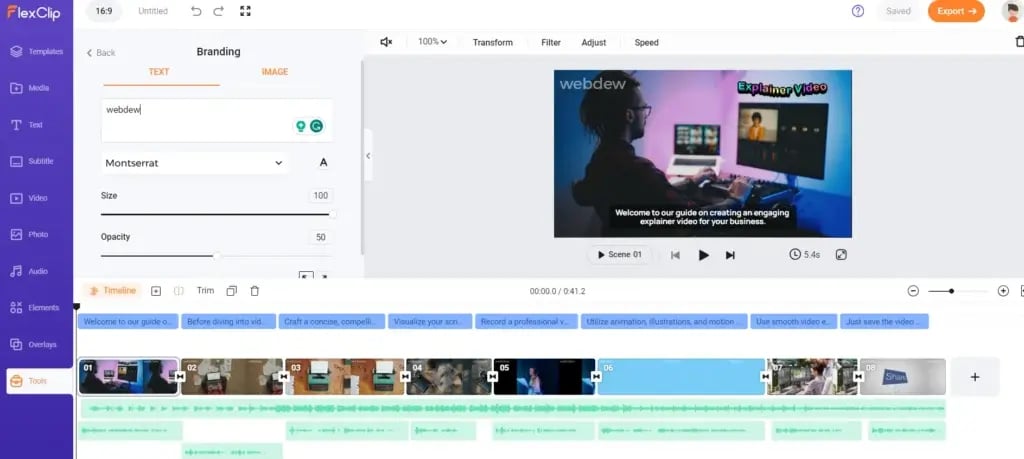The height and width of the screenshot is (459, 1024).
Task: Collapse the left Branding panel using its arrow
Action: click(x=368, y=156)
